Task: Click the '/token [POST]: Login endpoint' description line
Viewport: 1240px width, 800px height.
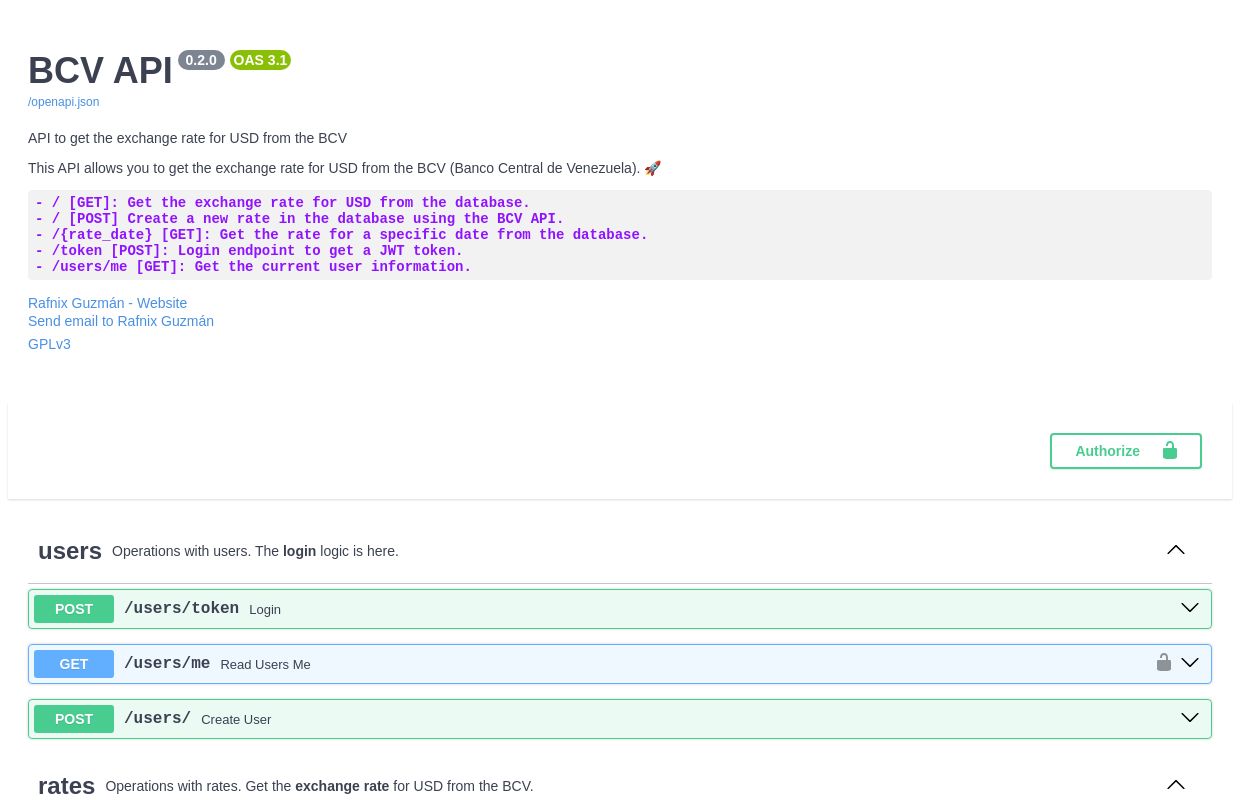Action: [x=249, y=251]
